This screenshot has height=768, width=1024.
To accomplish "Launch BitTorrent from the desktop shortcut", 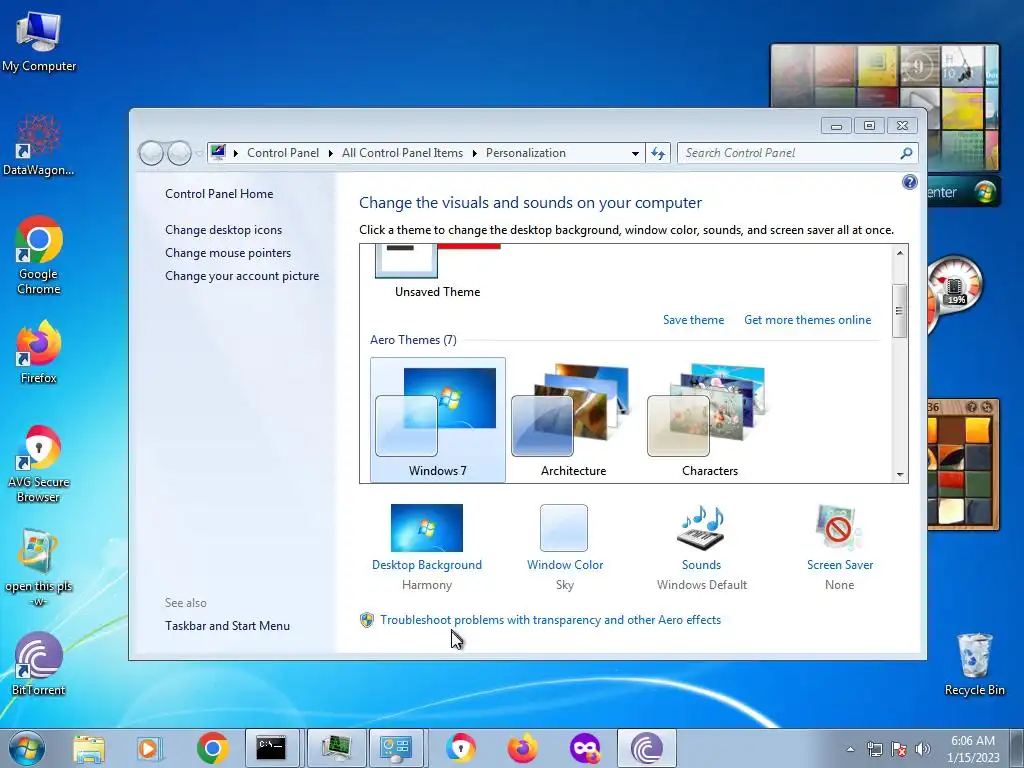I will [39, 664].
